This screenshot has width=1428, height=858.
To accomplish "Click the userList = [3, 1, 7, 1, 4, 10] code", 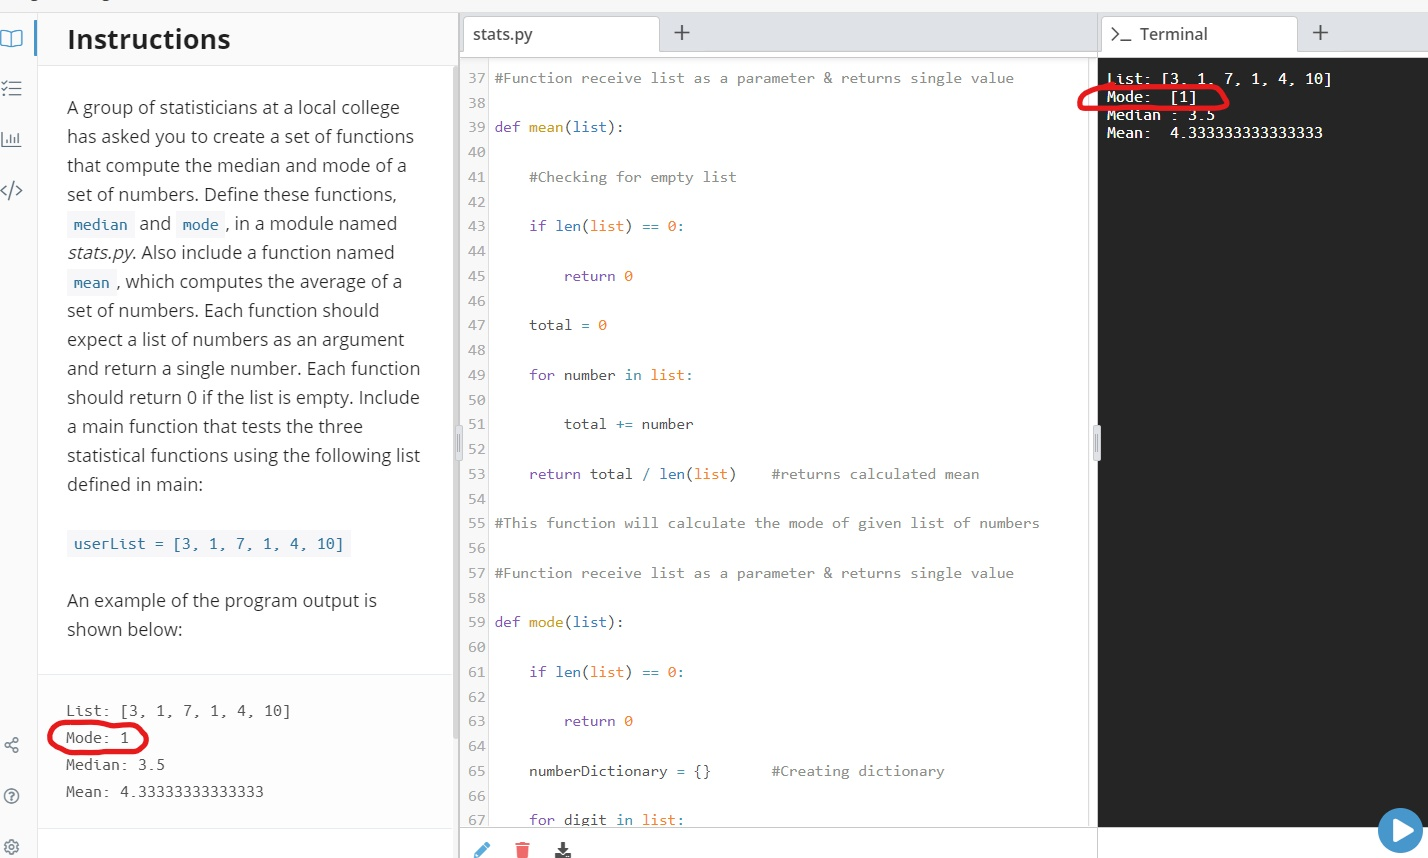I will click(208, 544).
